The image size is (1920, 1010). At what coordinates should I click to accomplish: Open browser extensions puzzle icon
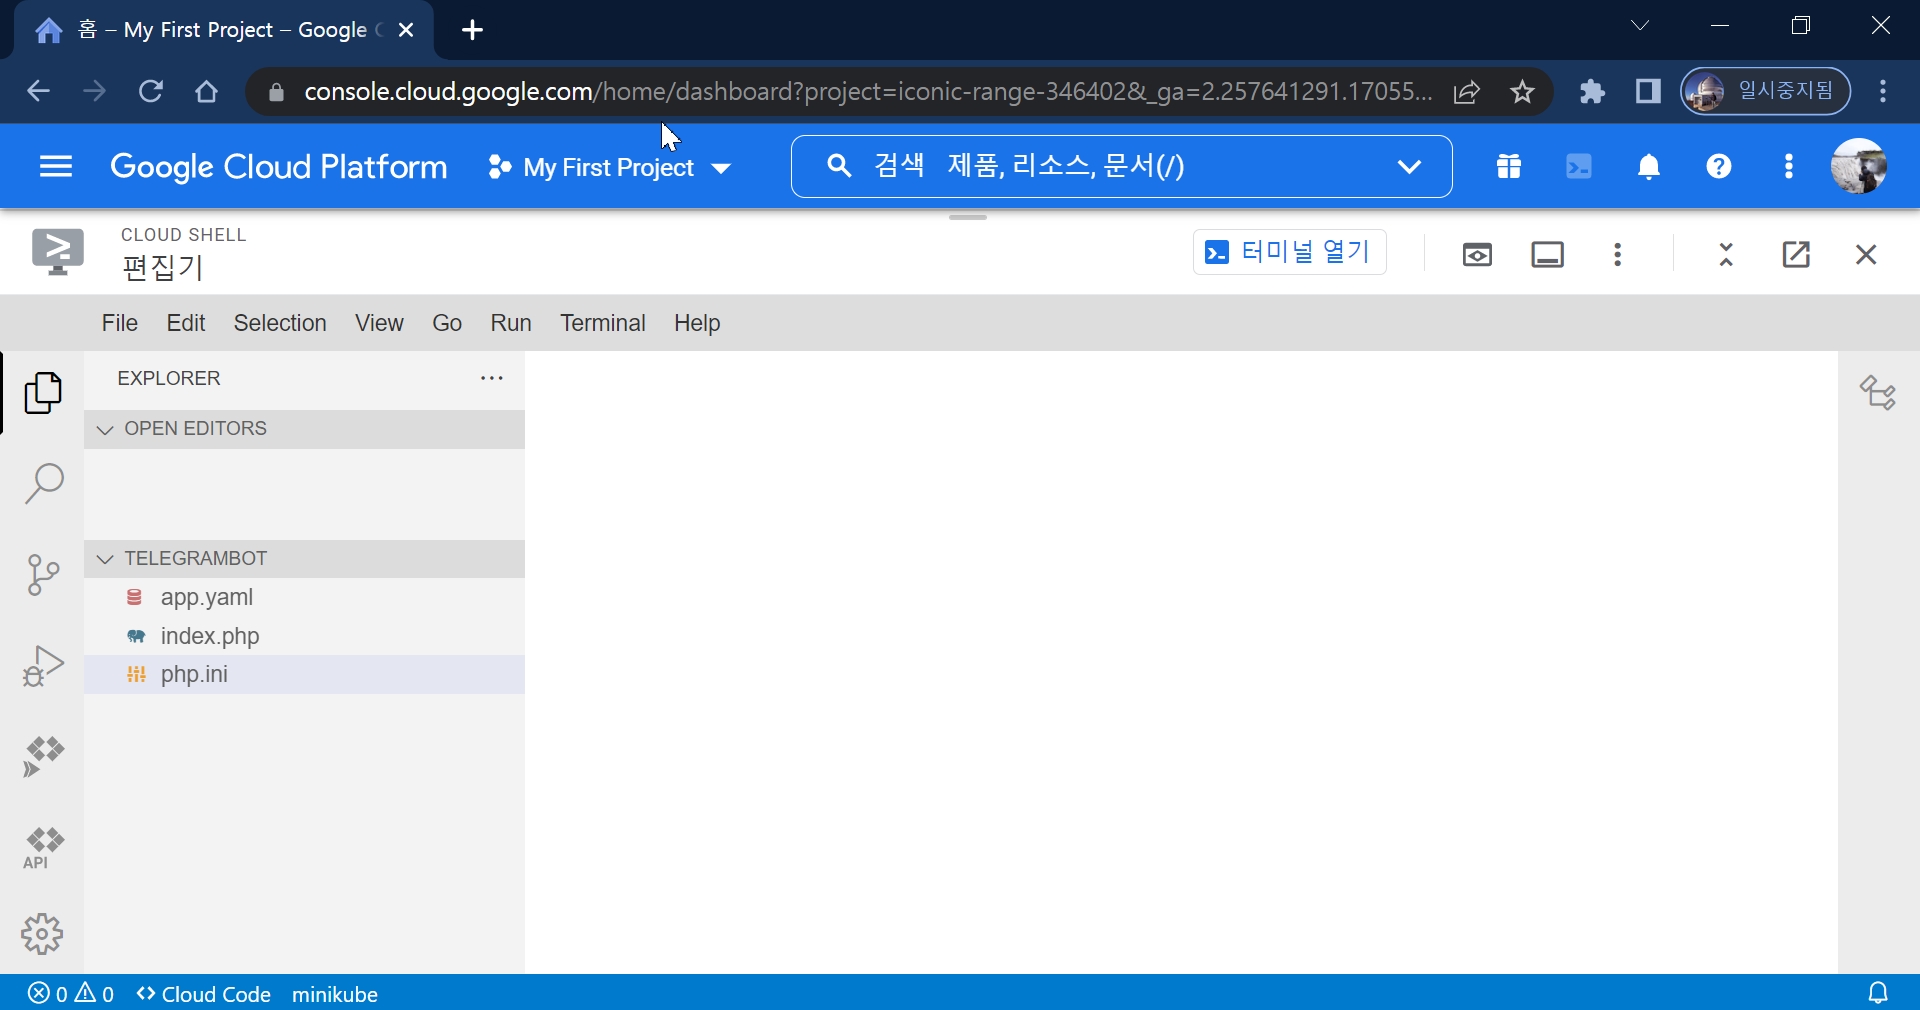click(1592, 92)
